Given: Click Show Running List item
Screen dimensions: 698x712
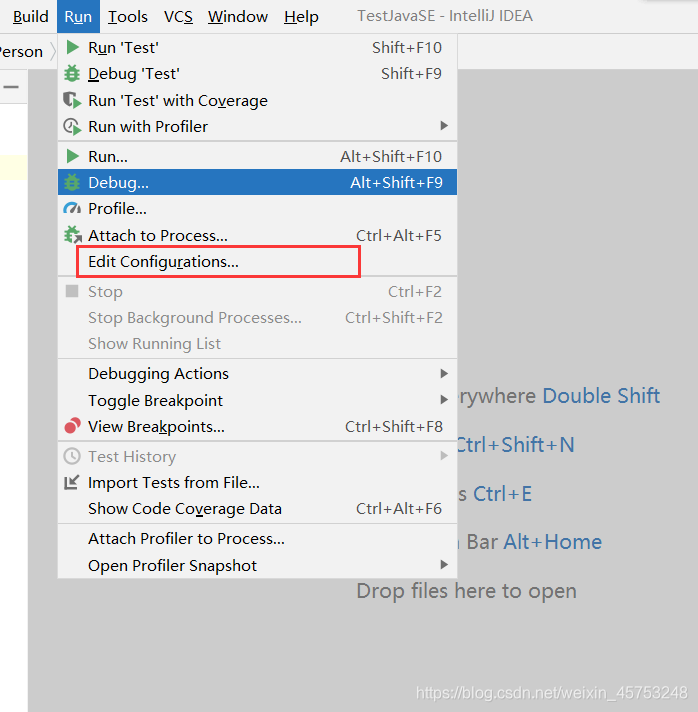Looking at the screenshot, I should point(257,343).
